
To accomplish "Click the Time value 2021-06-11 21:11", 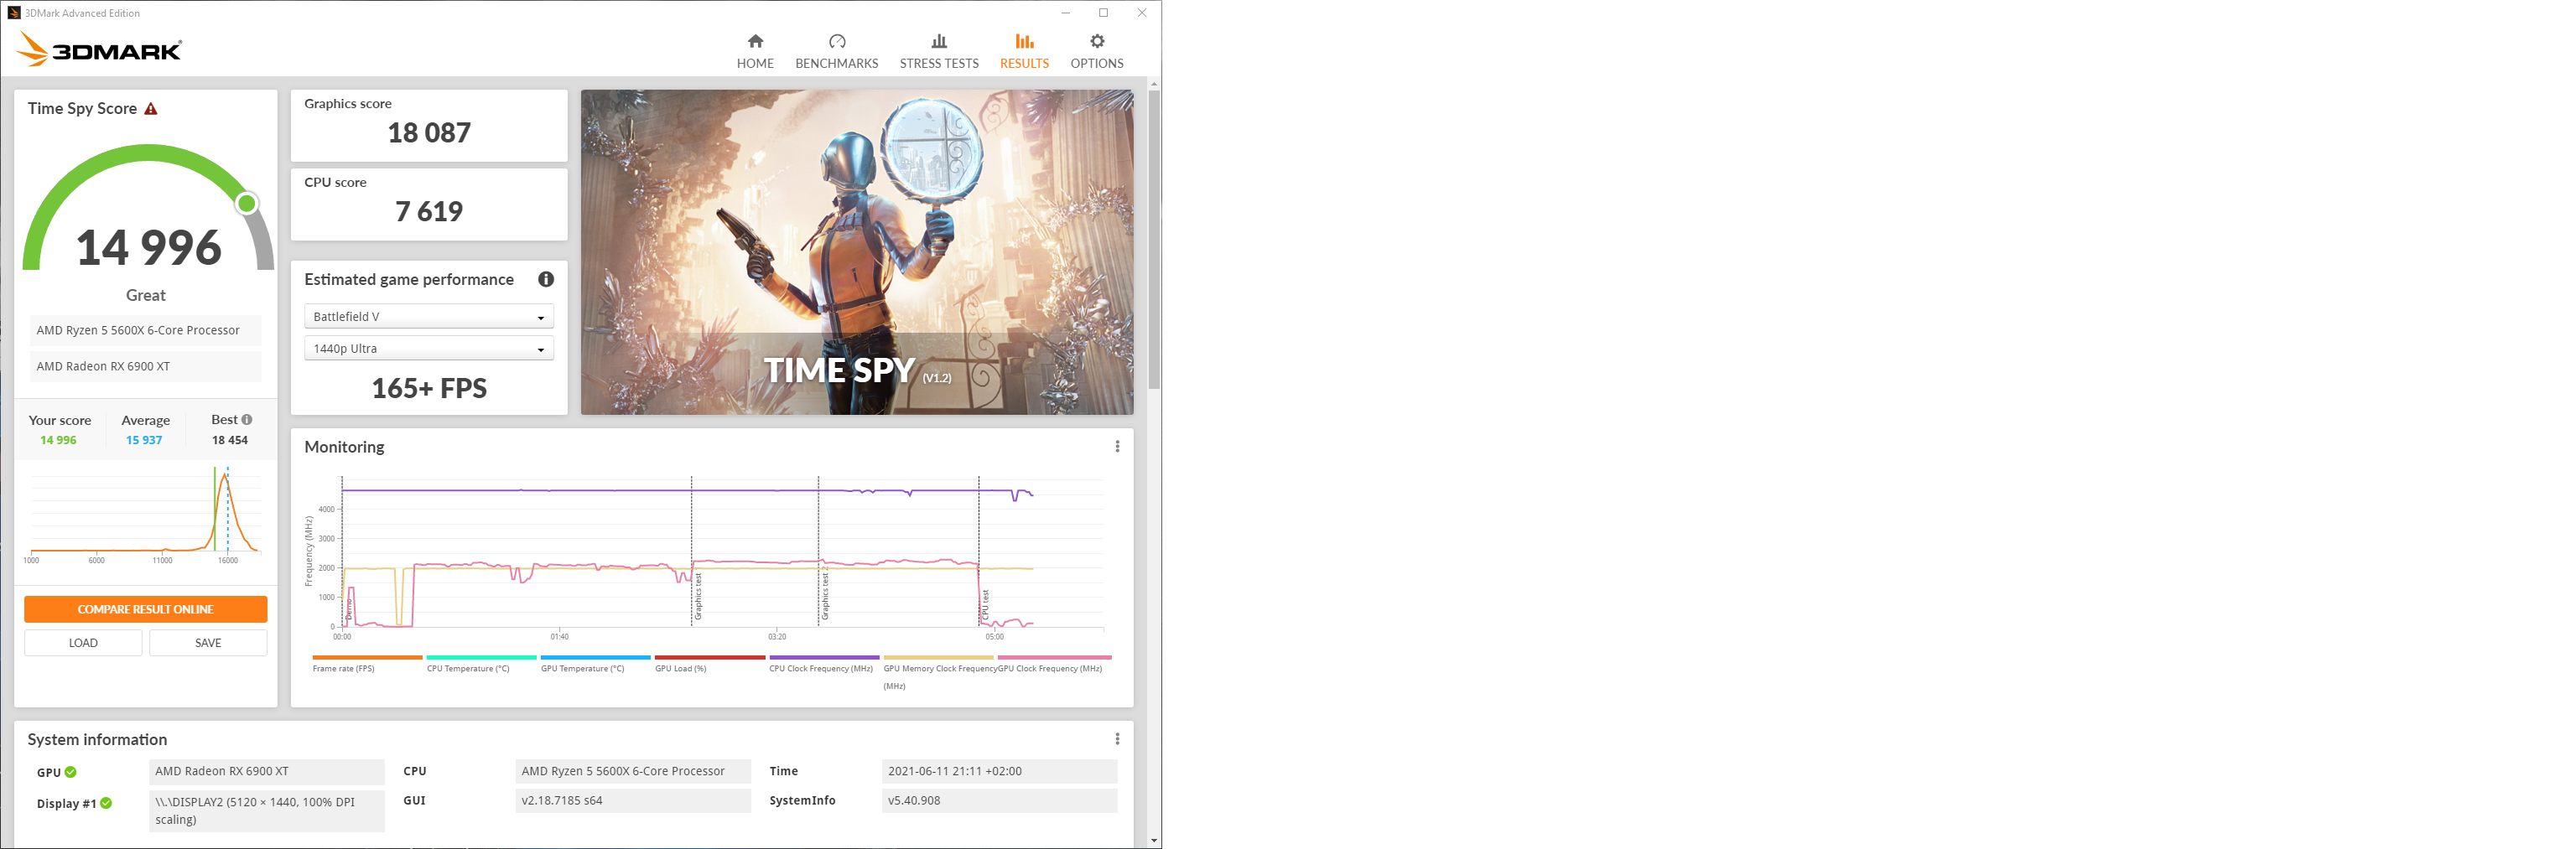I will coord(999,772).
